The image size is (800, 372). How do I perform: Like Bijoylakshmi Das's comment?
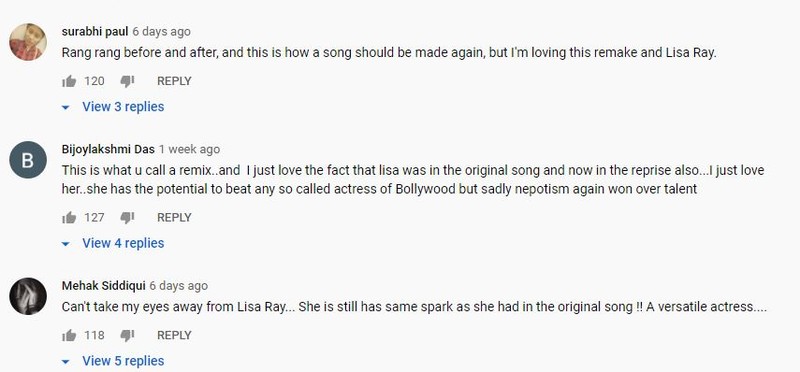[69, 218]
